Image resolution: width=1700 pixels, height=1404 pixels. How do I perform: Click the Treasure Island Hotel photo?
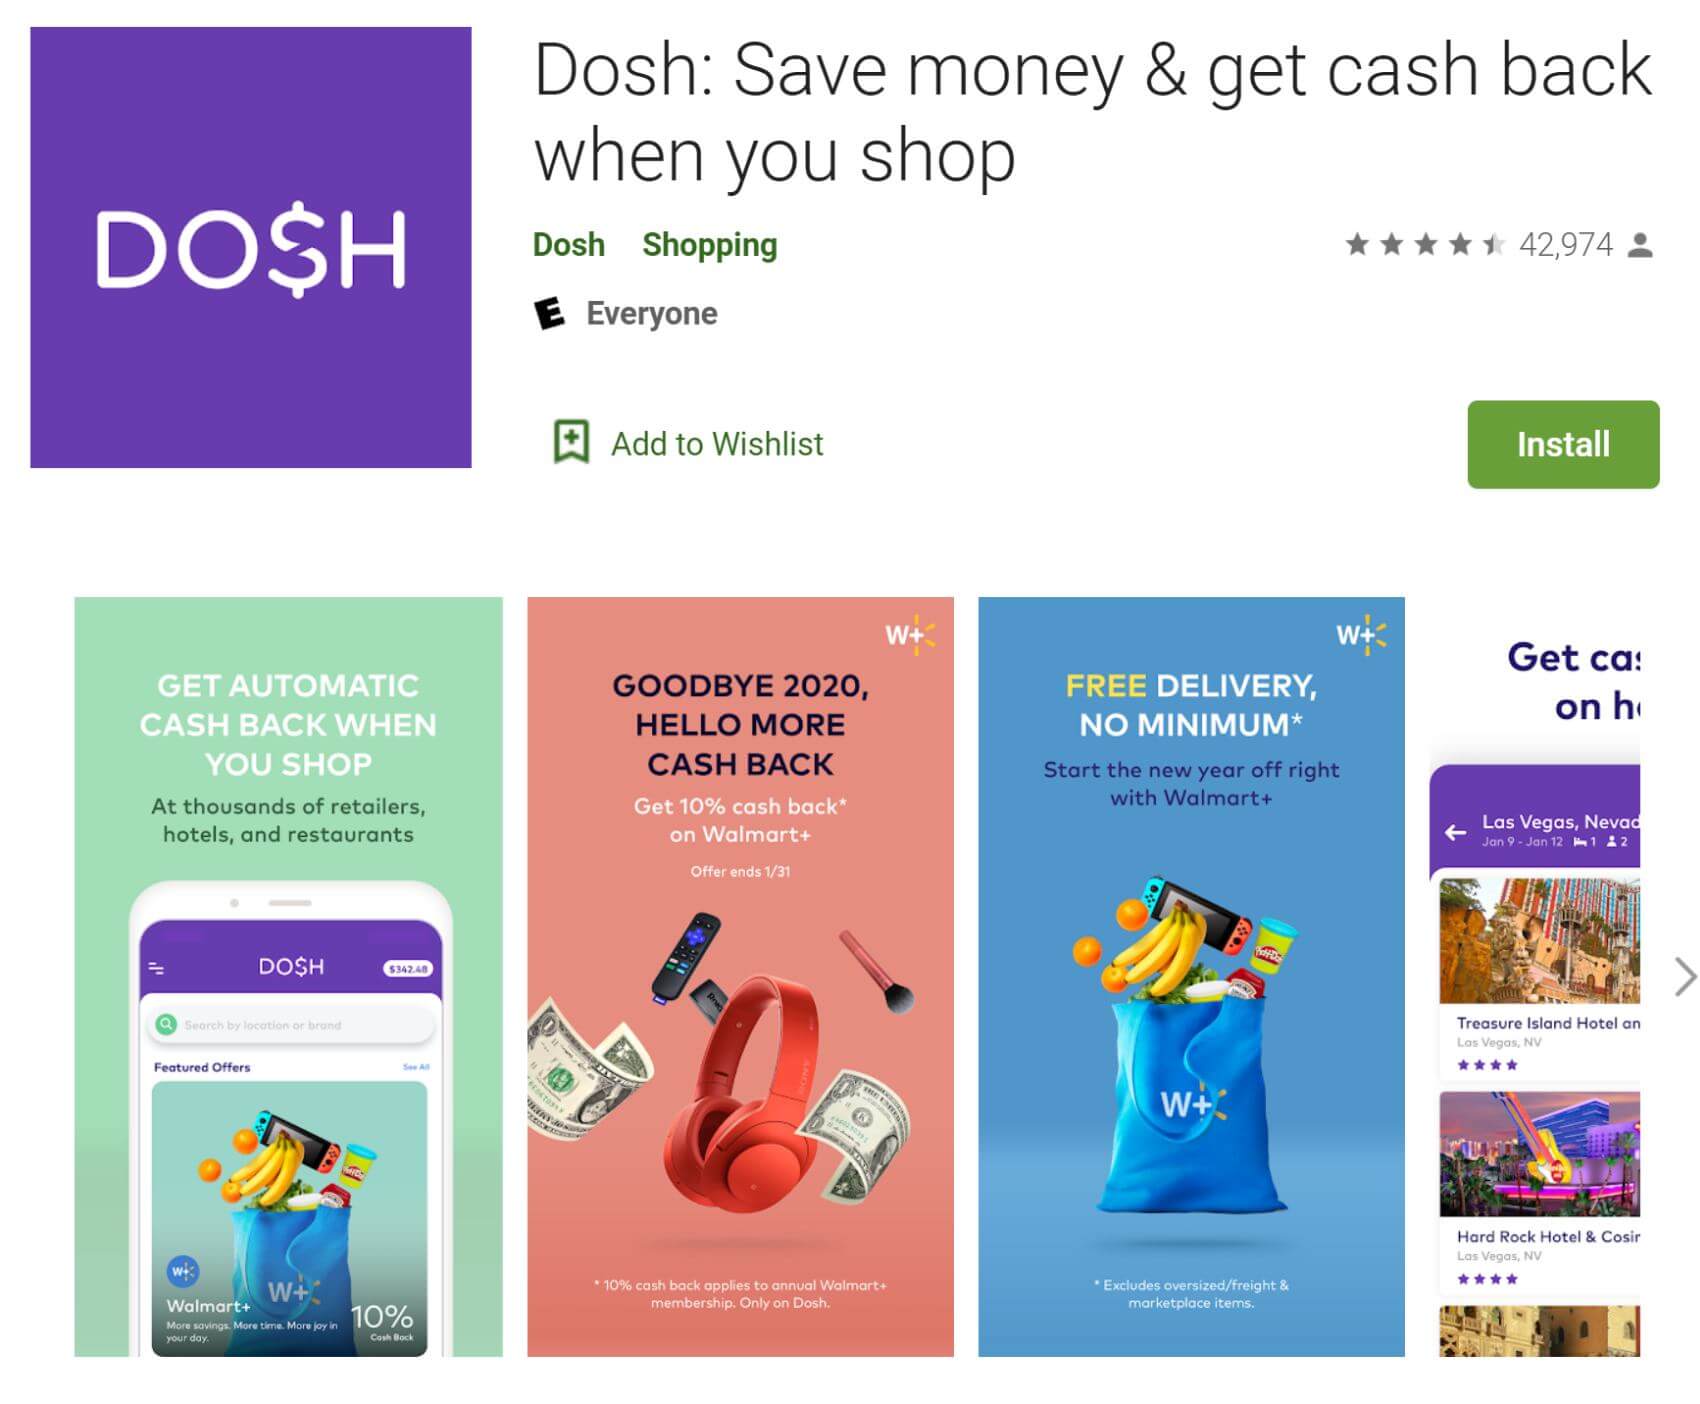1540,941
